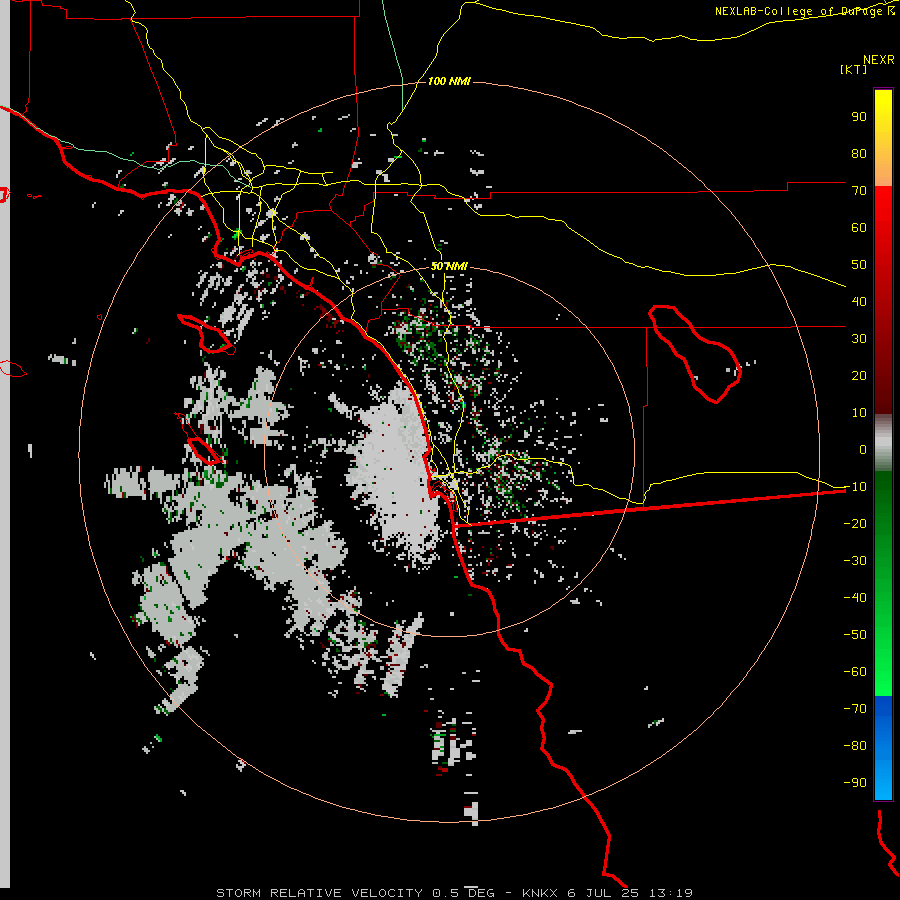The image size is (900, 900).
Task: Click the gray zero-velocity segment of color bar
Action: coord(883,445)
